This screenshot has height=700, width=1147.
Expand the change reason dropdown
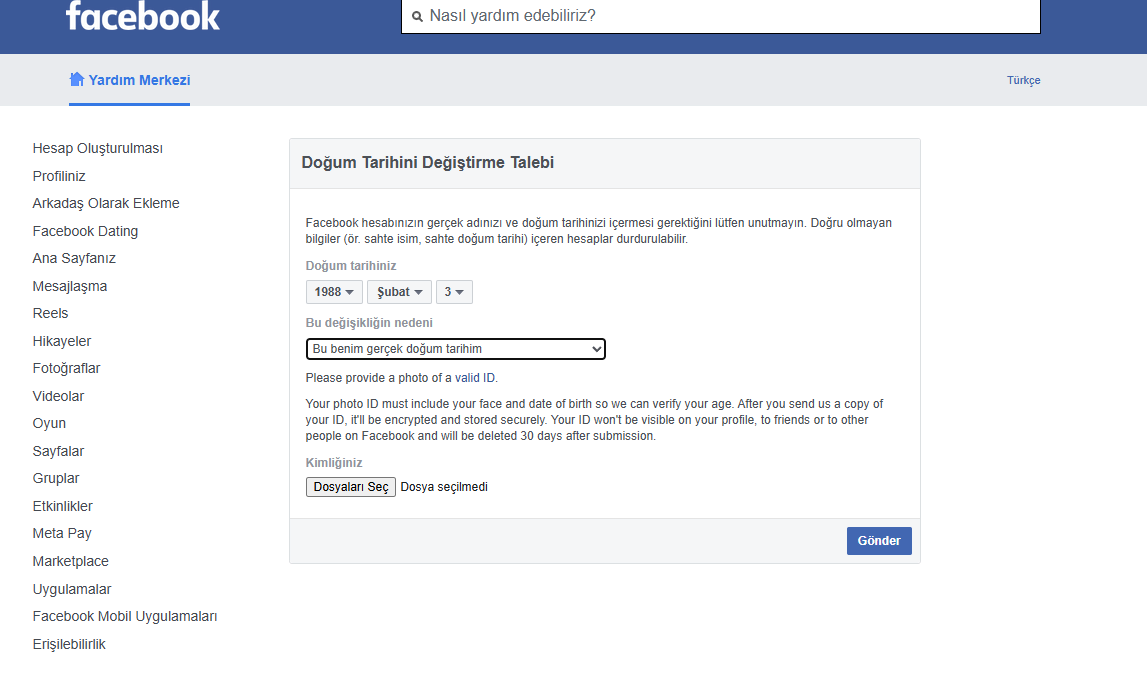tap(455, 348)
